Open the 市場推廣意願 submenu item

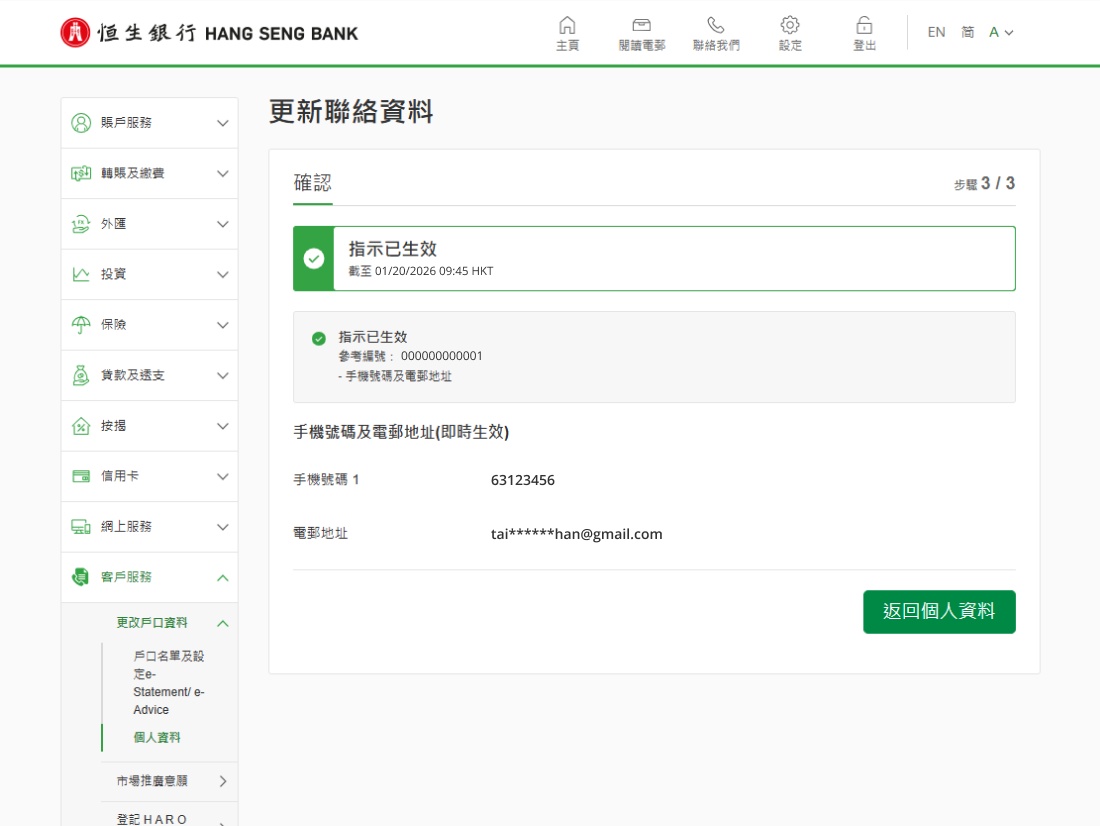coord(152,781)
